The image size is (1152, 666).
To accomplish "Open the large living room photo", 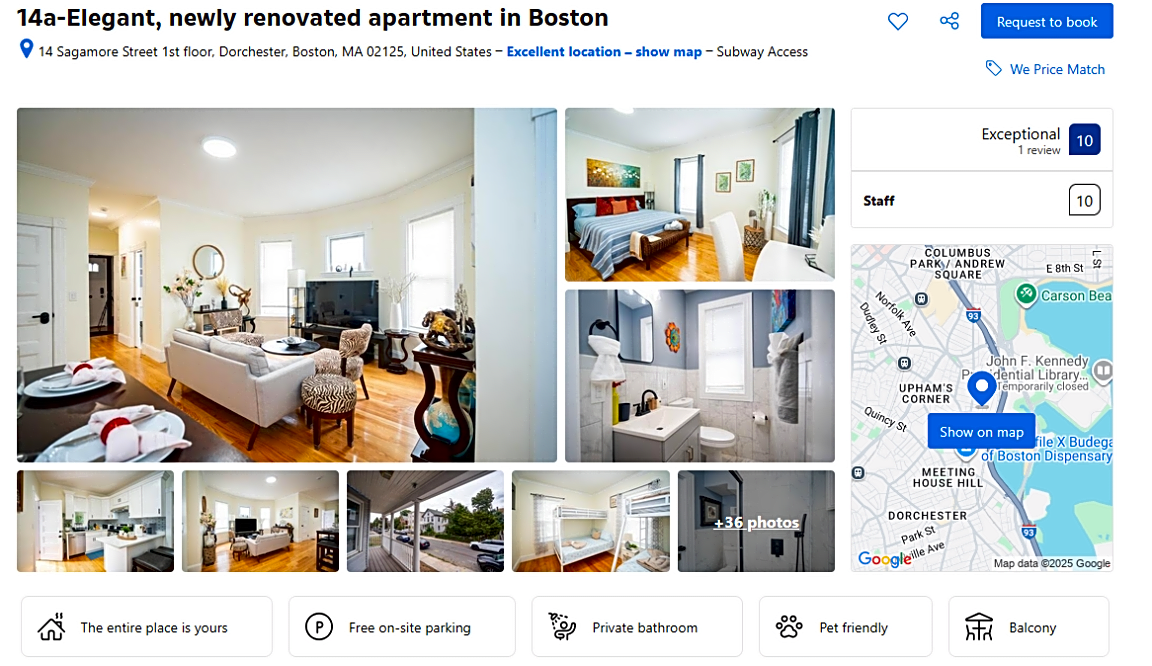I will point(287,285).
